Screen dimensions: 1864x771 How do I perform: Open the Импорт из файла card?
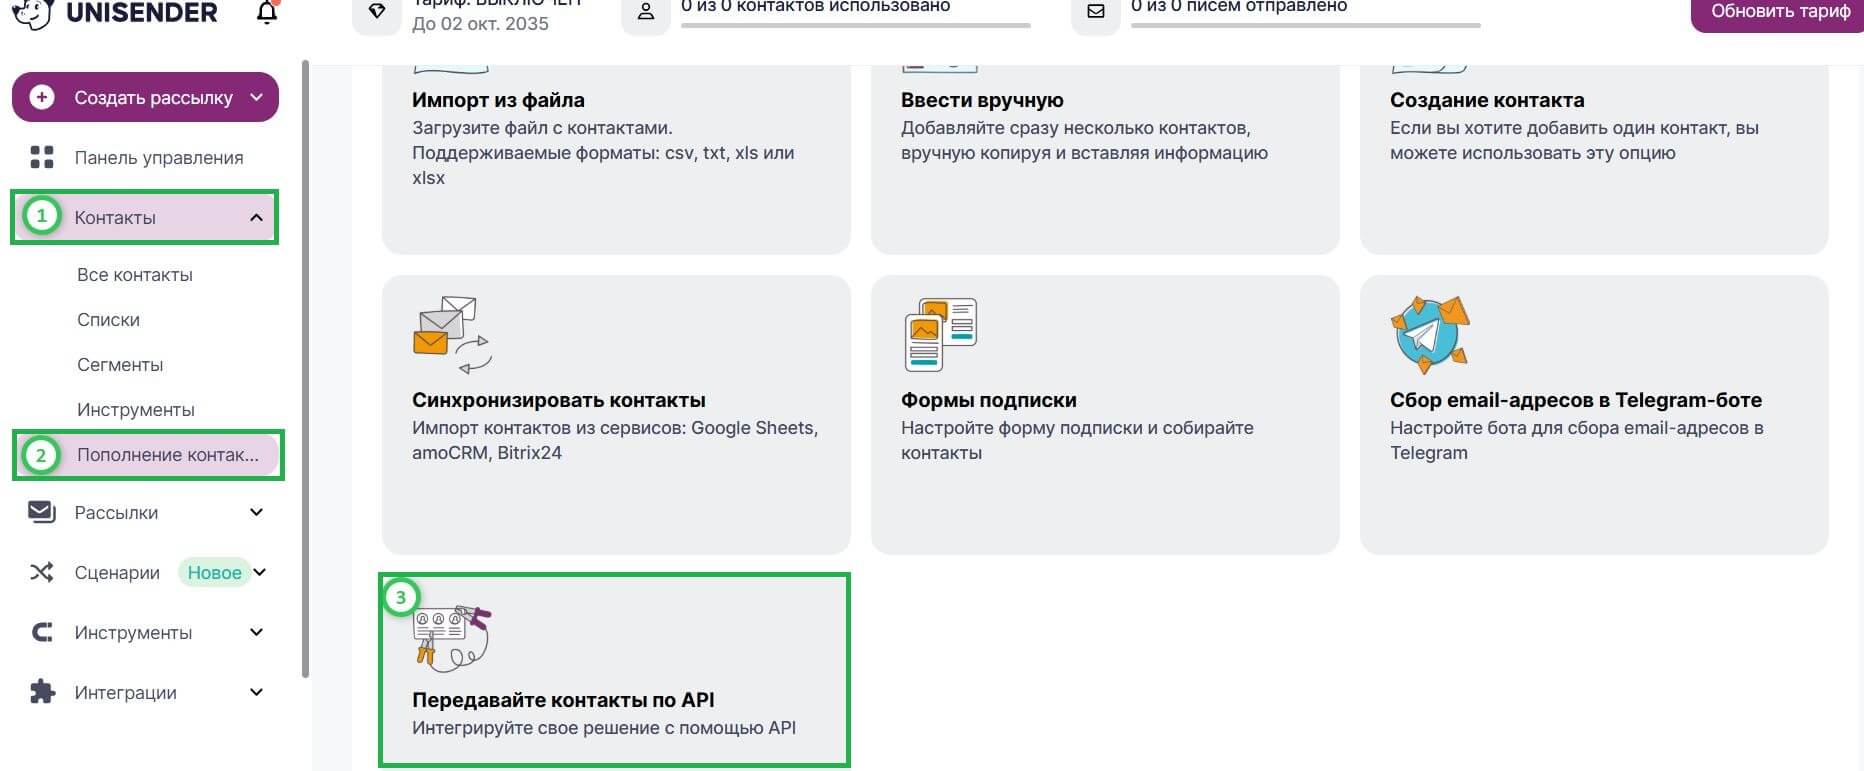tap(616, 150)
